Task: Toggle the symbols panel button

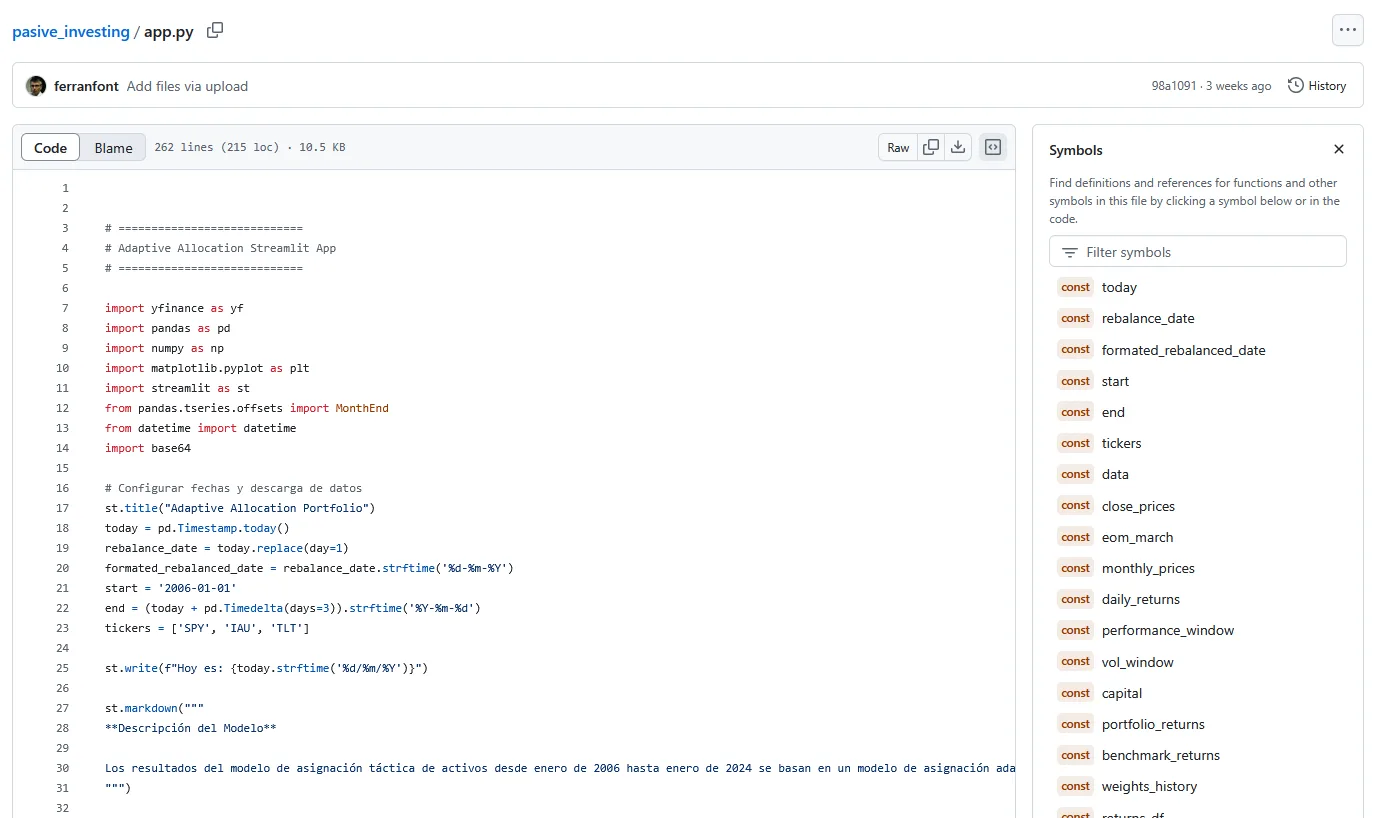Action: (x=993, y=147)
